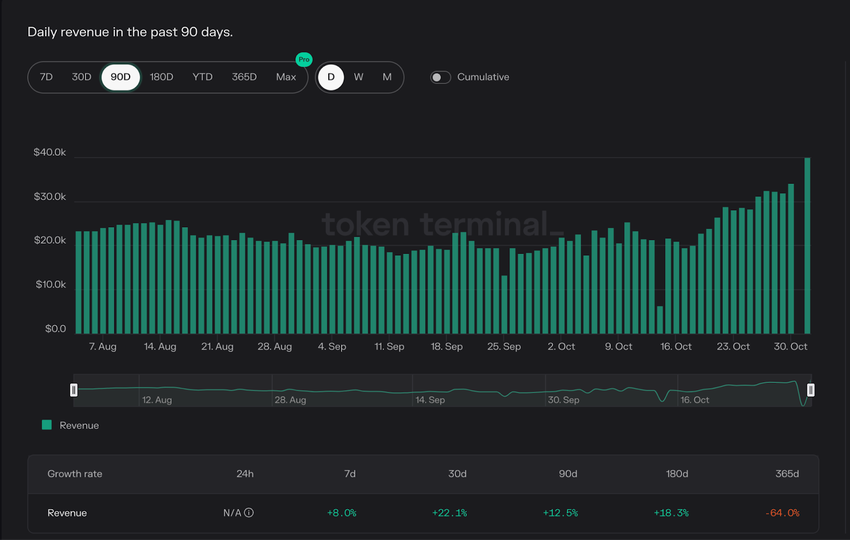Switch granularity to weekly (W)
Viewport: 850px width, 540px height.
coord(358,77)
